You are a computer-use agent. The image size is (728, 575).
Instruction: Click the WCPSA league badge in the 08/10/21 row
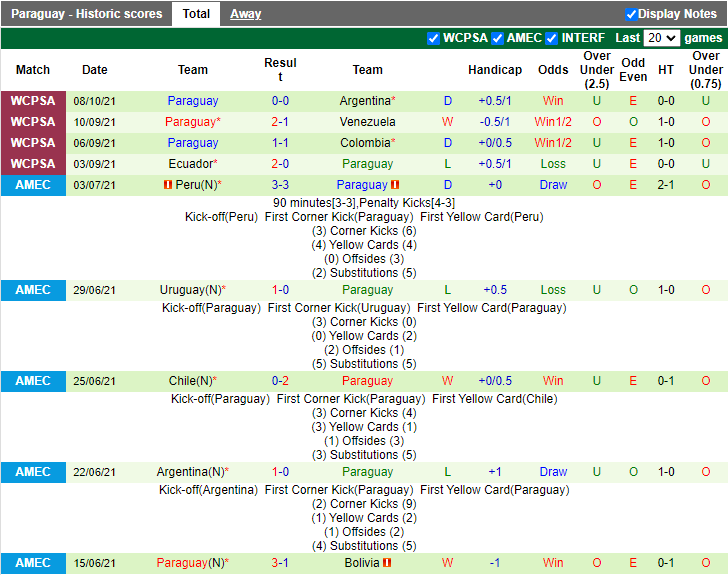(33, 101)
